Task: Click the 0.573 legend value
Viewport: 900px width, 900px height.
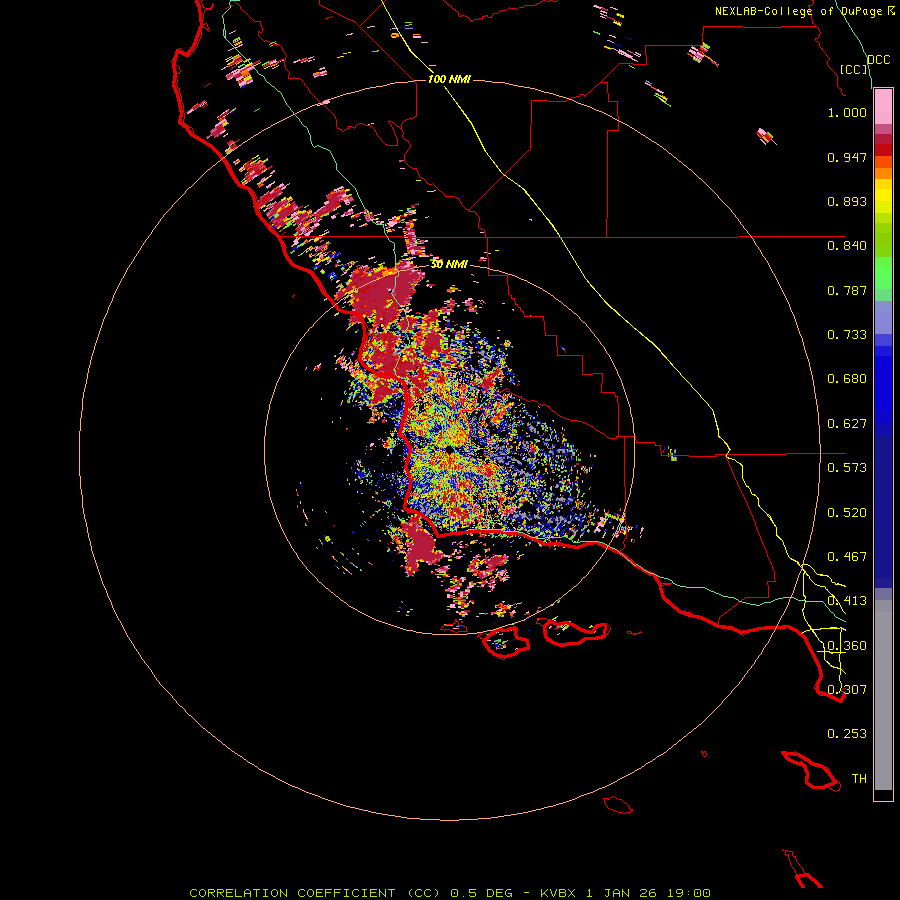Action: click(x=847, y=468)
